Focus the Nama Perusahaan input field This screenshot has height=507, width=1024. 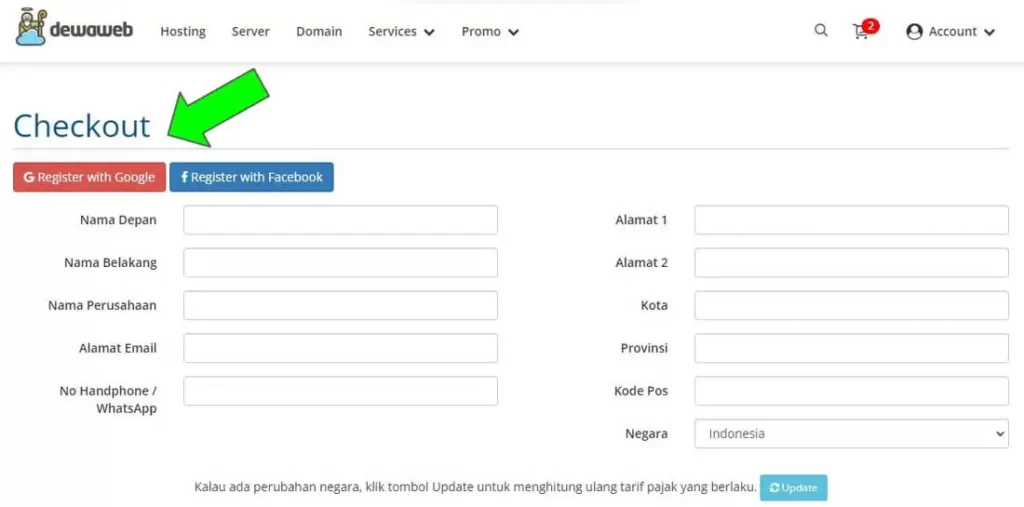[340, 305]
